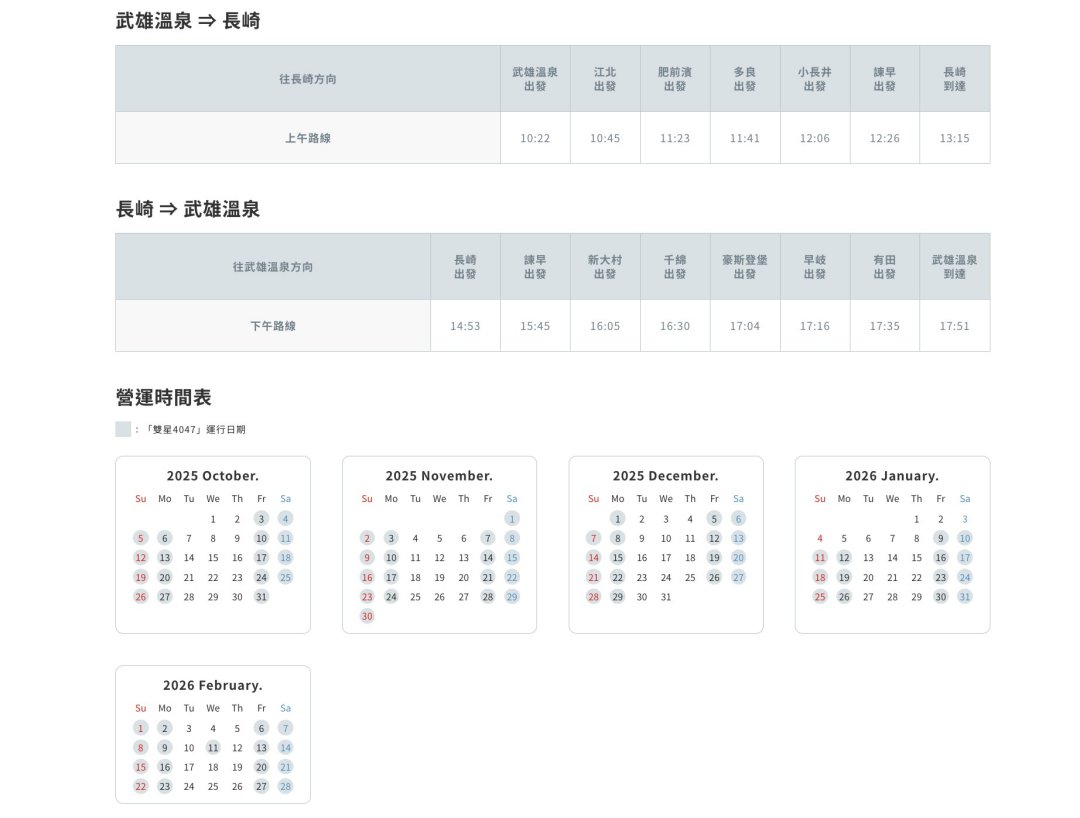Select December 5 in the calendar

(714, 519)
